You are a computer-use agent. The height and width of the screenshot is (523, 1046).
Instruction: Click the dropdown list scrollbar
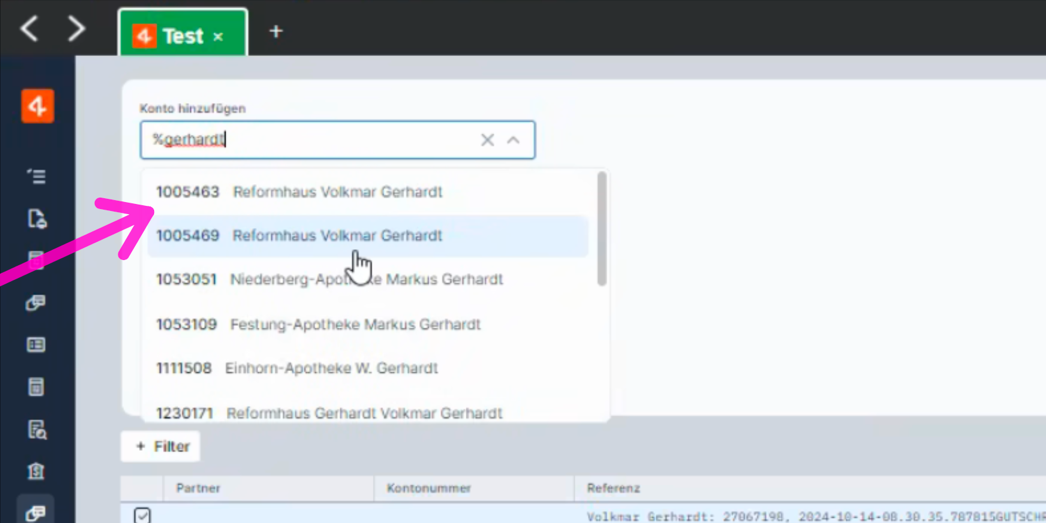pyautogui.click(x=602, y=229)
